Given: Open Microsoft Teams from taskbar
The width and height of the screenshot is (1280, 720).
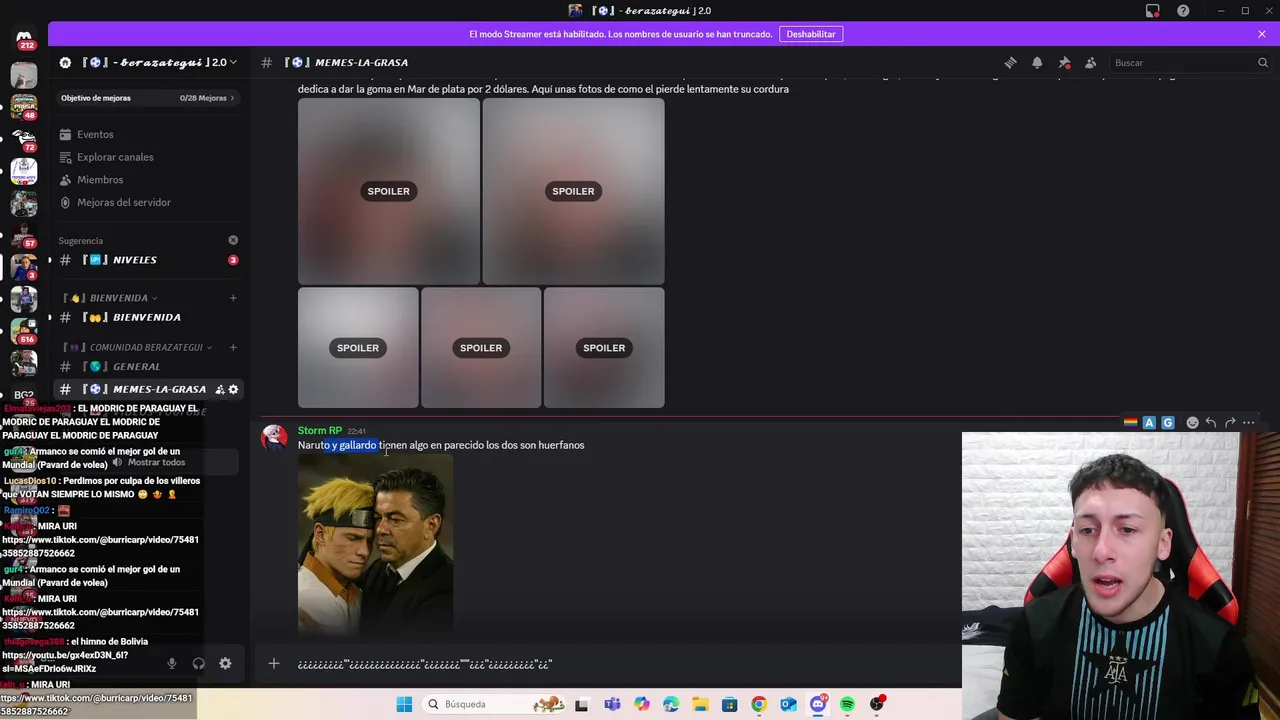Looking at the screenshot, I should (x=612, y=704).
